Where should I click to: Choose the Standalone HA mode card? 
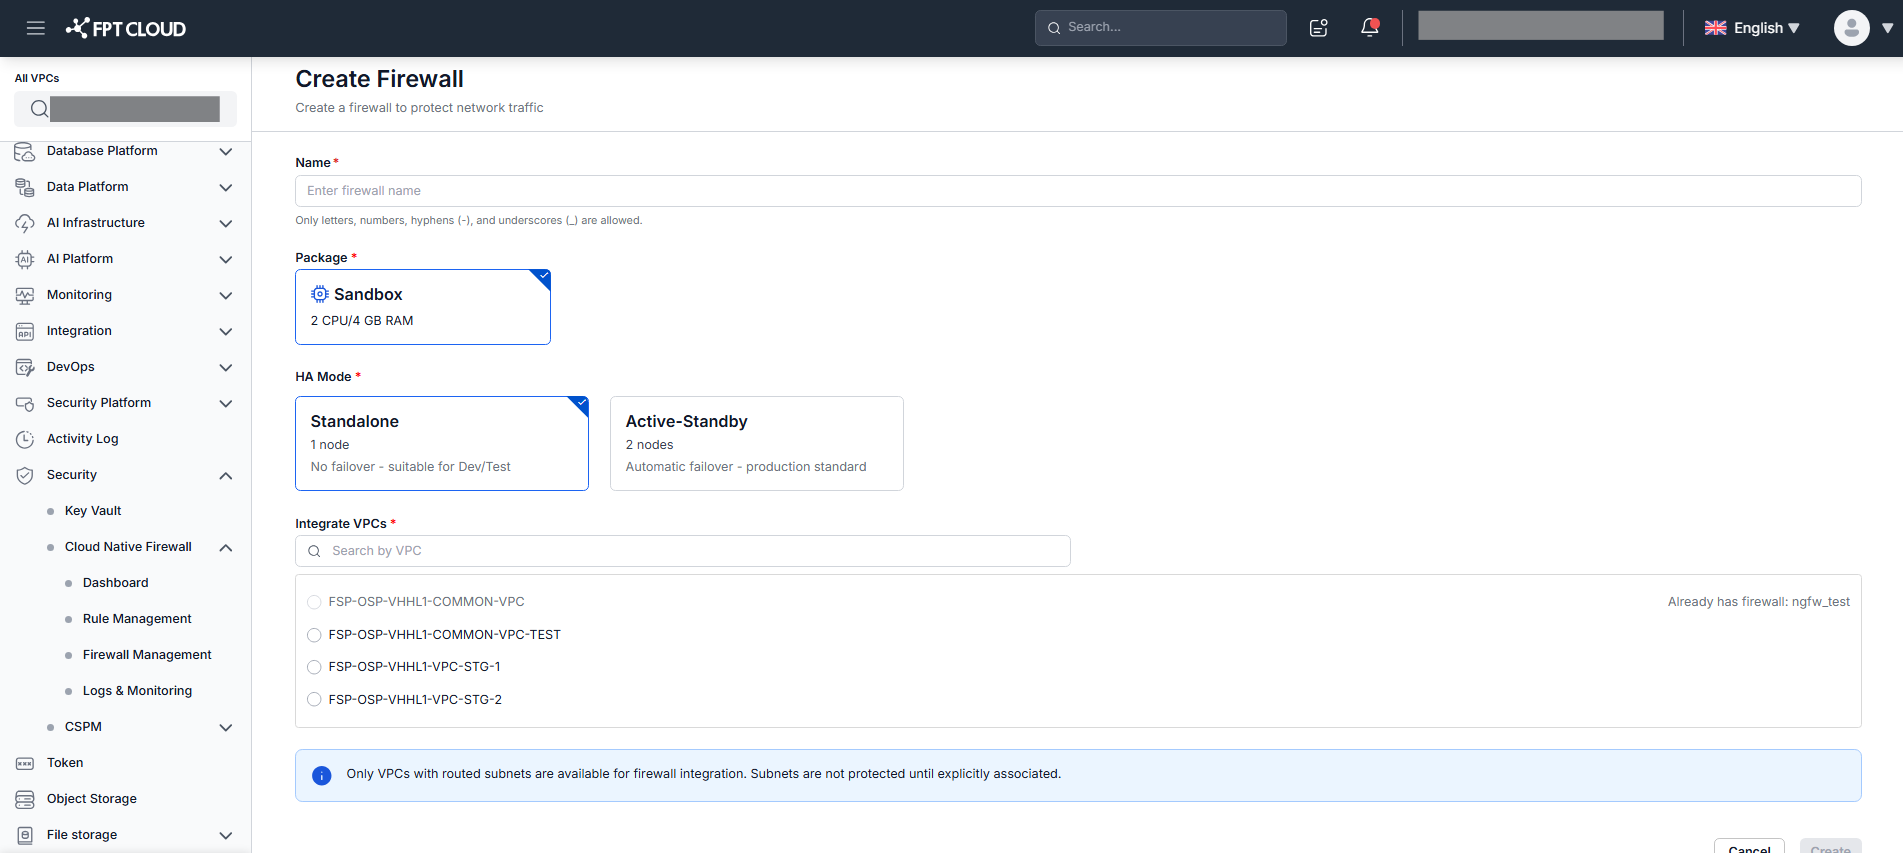pyautogui.click(x=442, y=443)
